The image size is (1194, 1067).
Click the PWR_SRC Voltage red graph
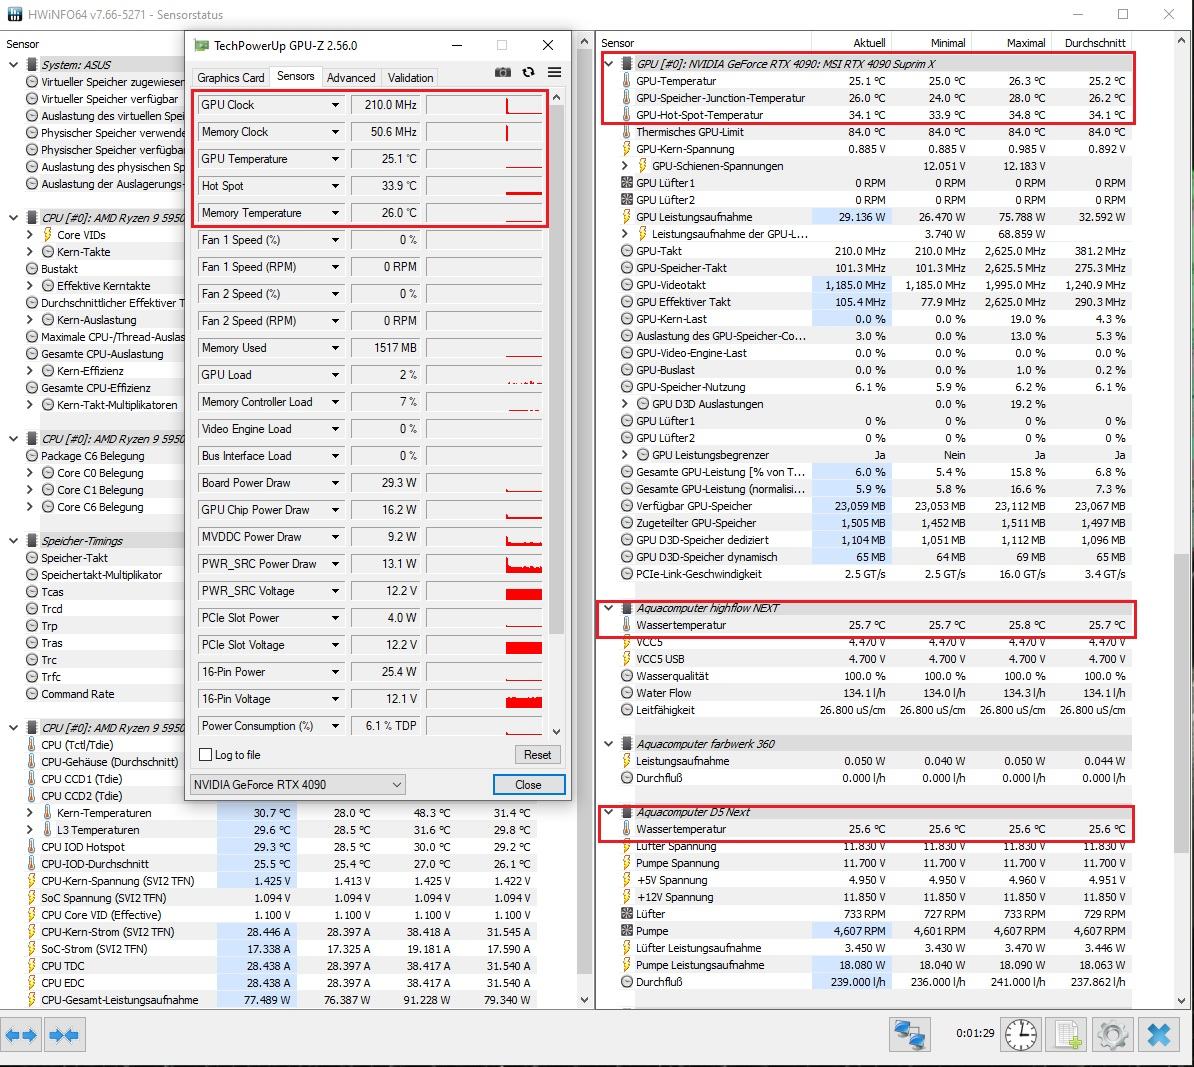484,591
